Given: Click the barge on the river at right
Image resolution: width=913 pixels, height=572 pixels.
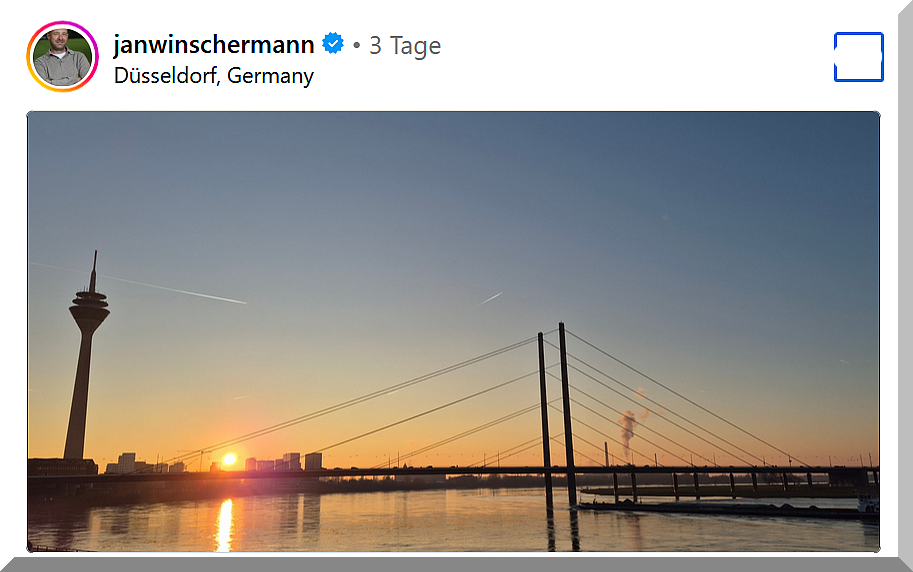Looking at the screenshot, I should (728, 507).
